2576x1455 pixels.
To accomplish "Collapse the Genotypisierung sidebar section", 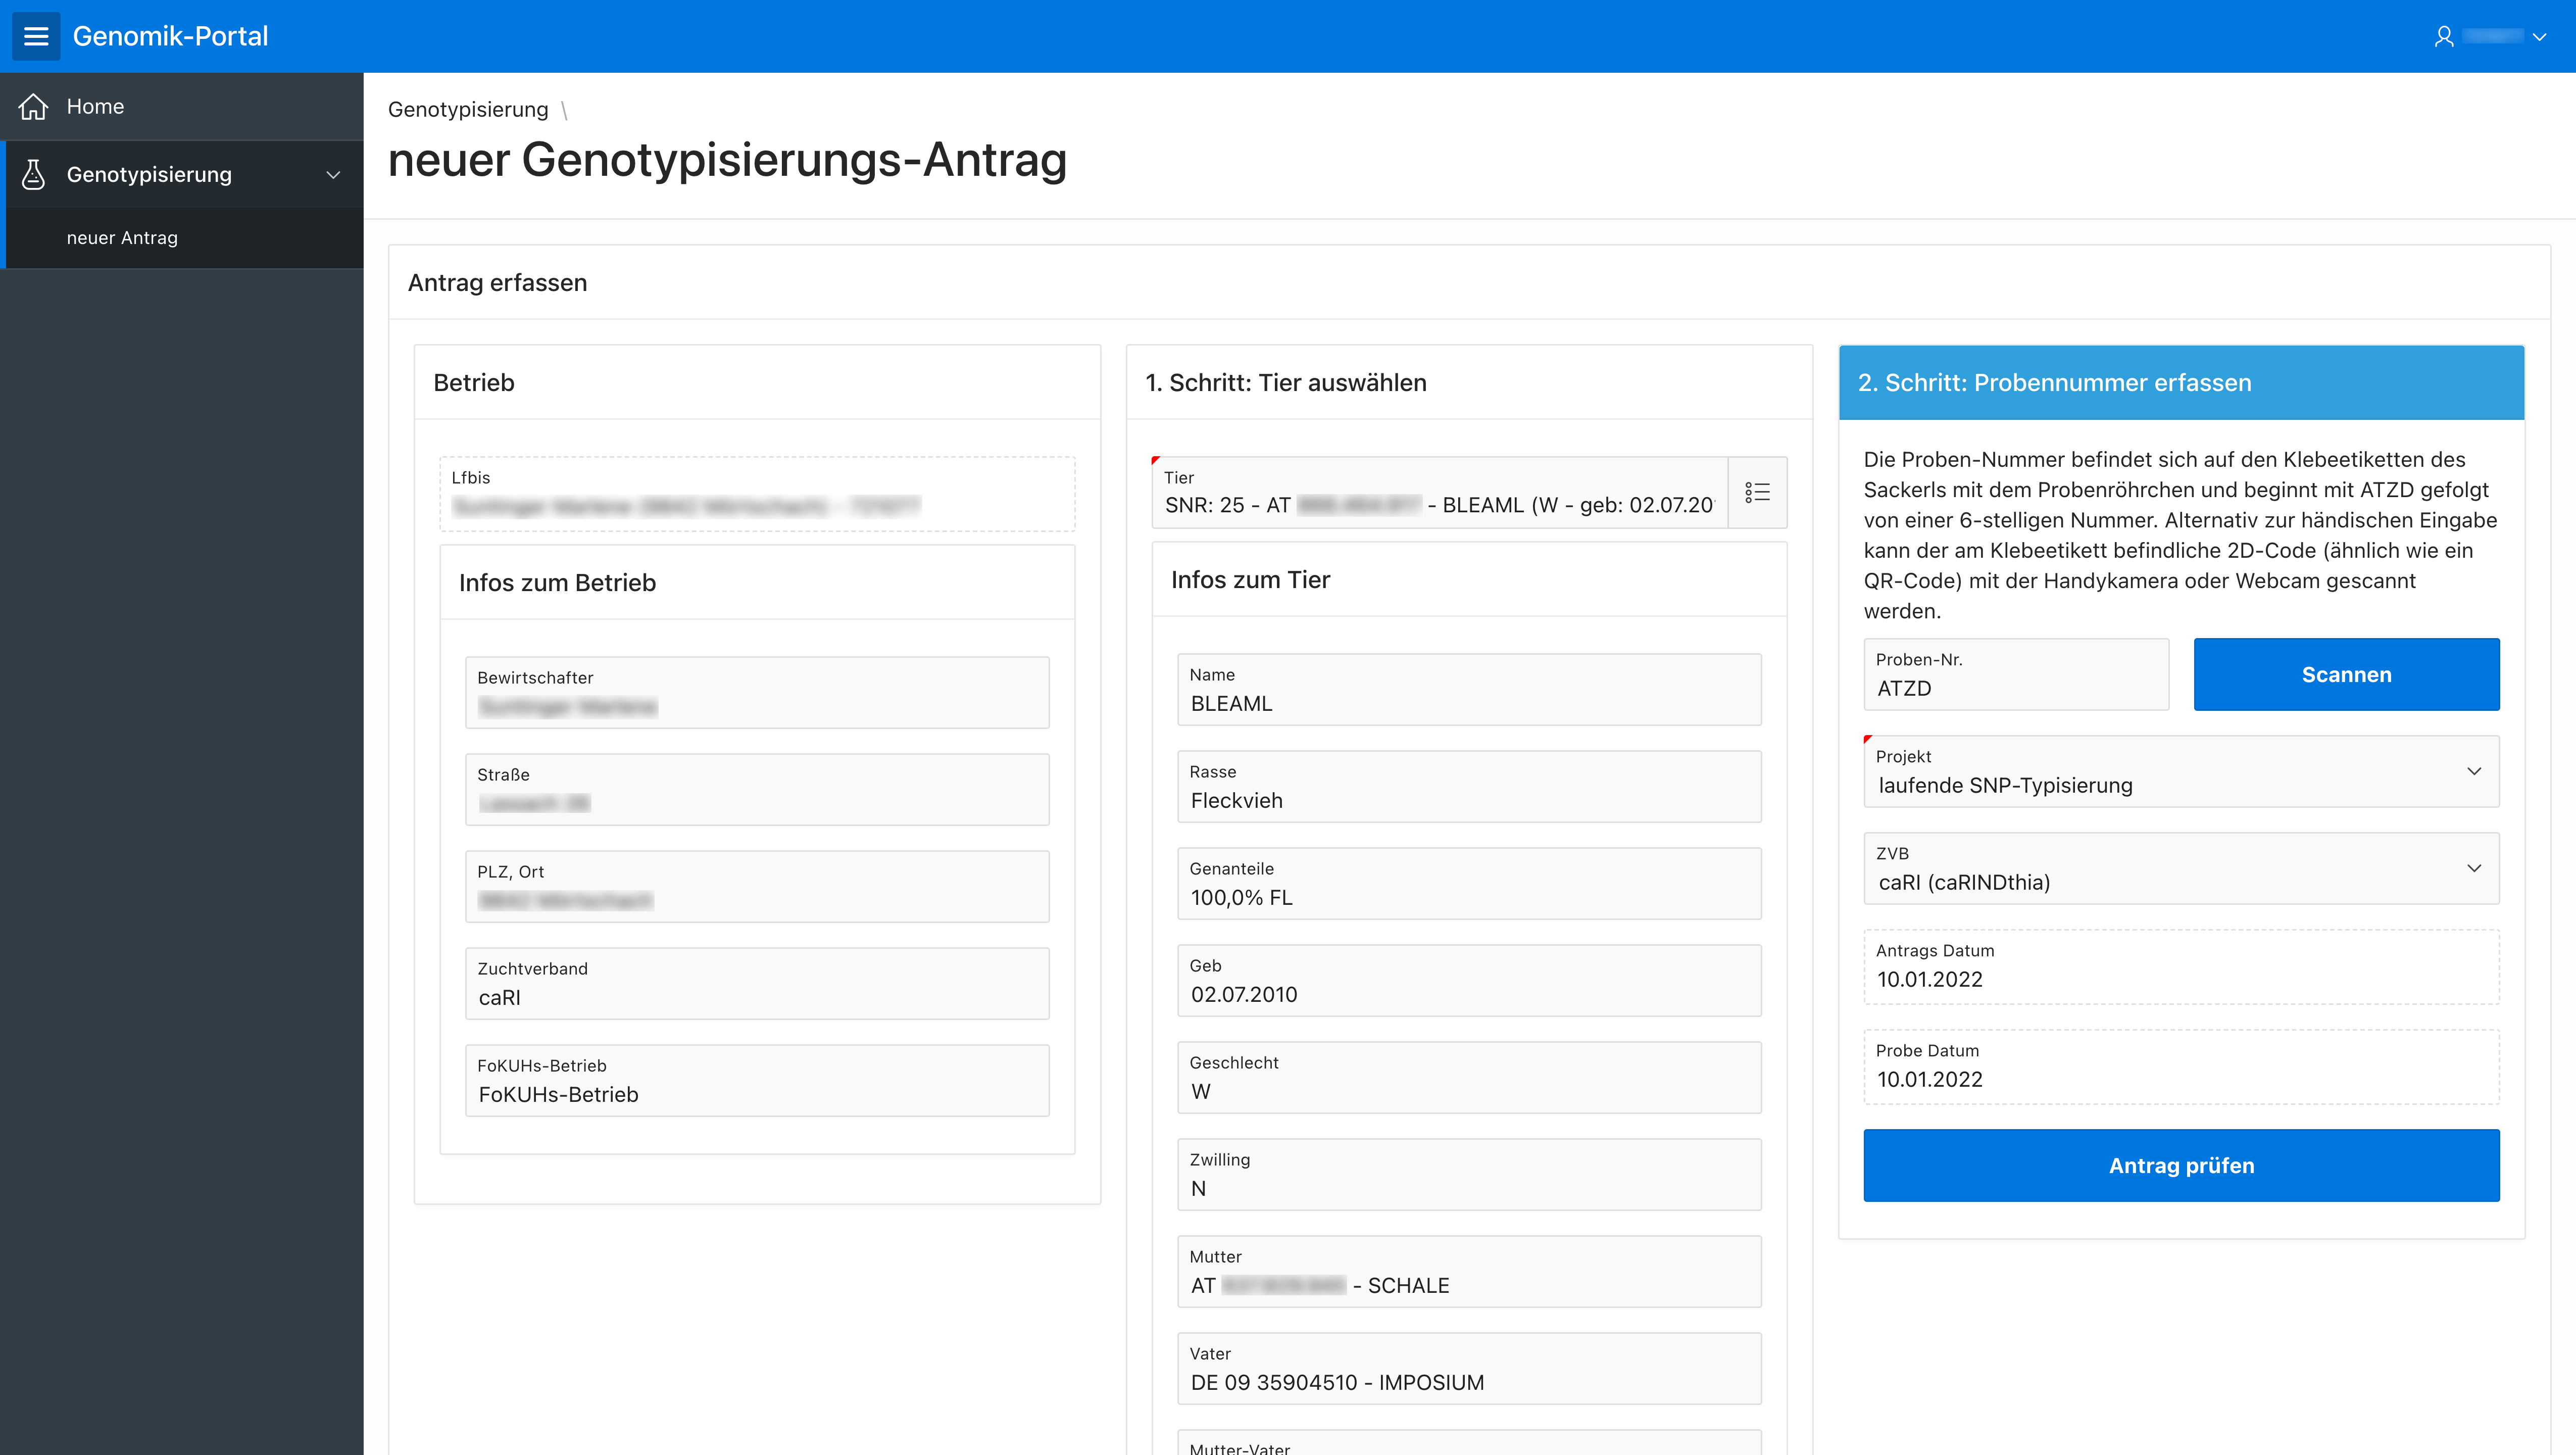I will [333, 174].
